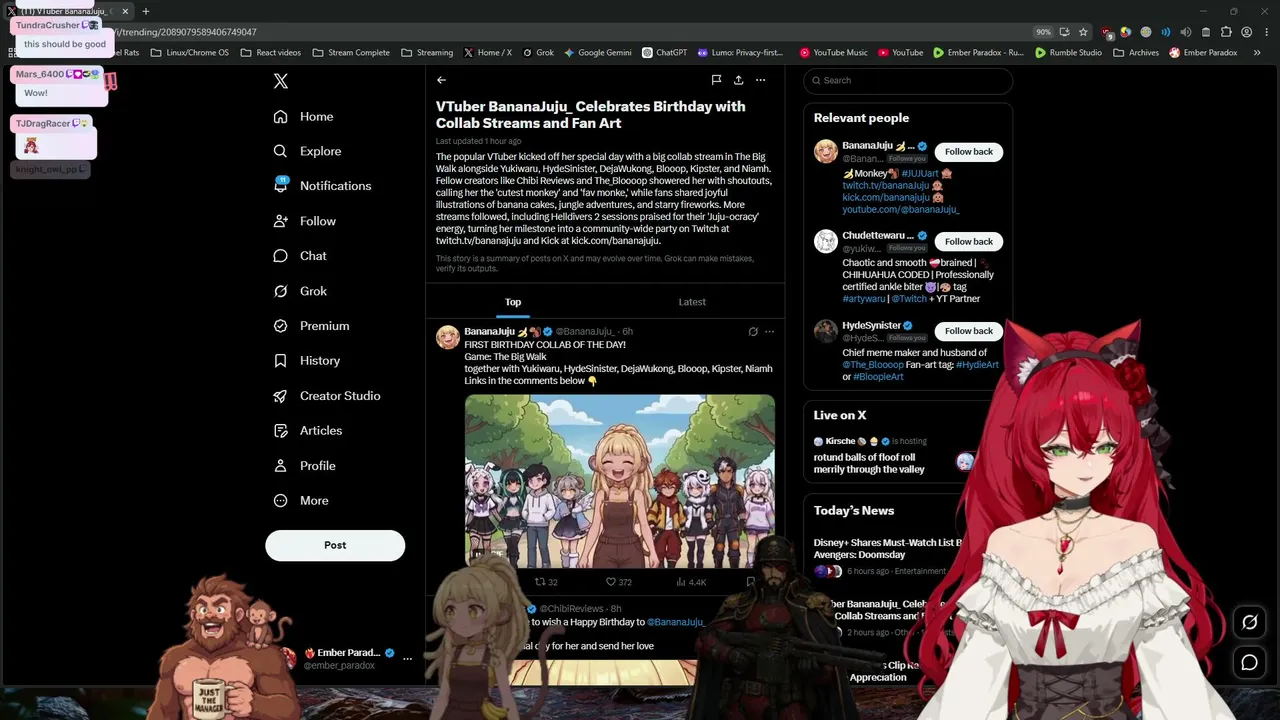This screenshot has width=1280, height=720.
Task: Open the ChatGPT bookmark
Action: pyautogui.click(x=664, y=52)
